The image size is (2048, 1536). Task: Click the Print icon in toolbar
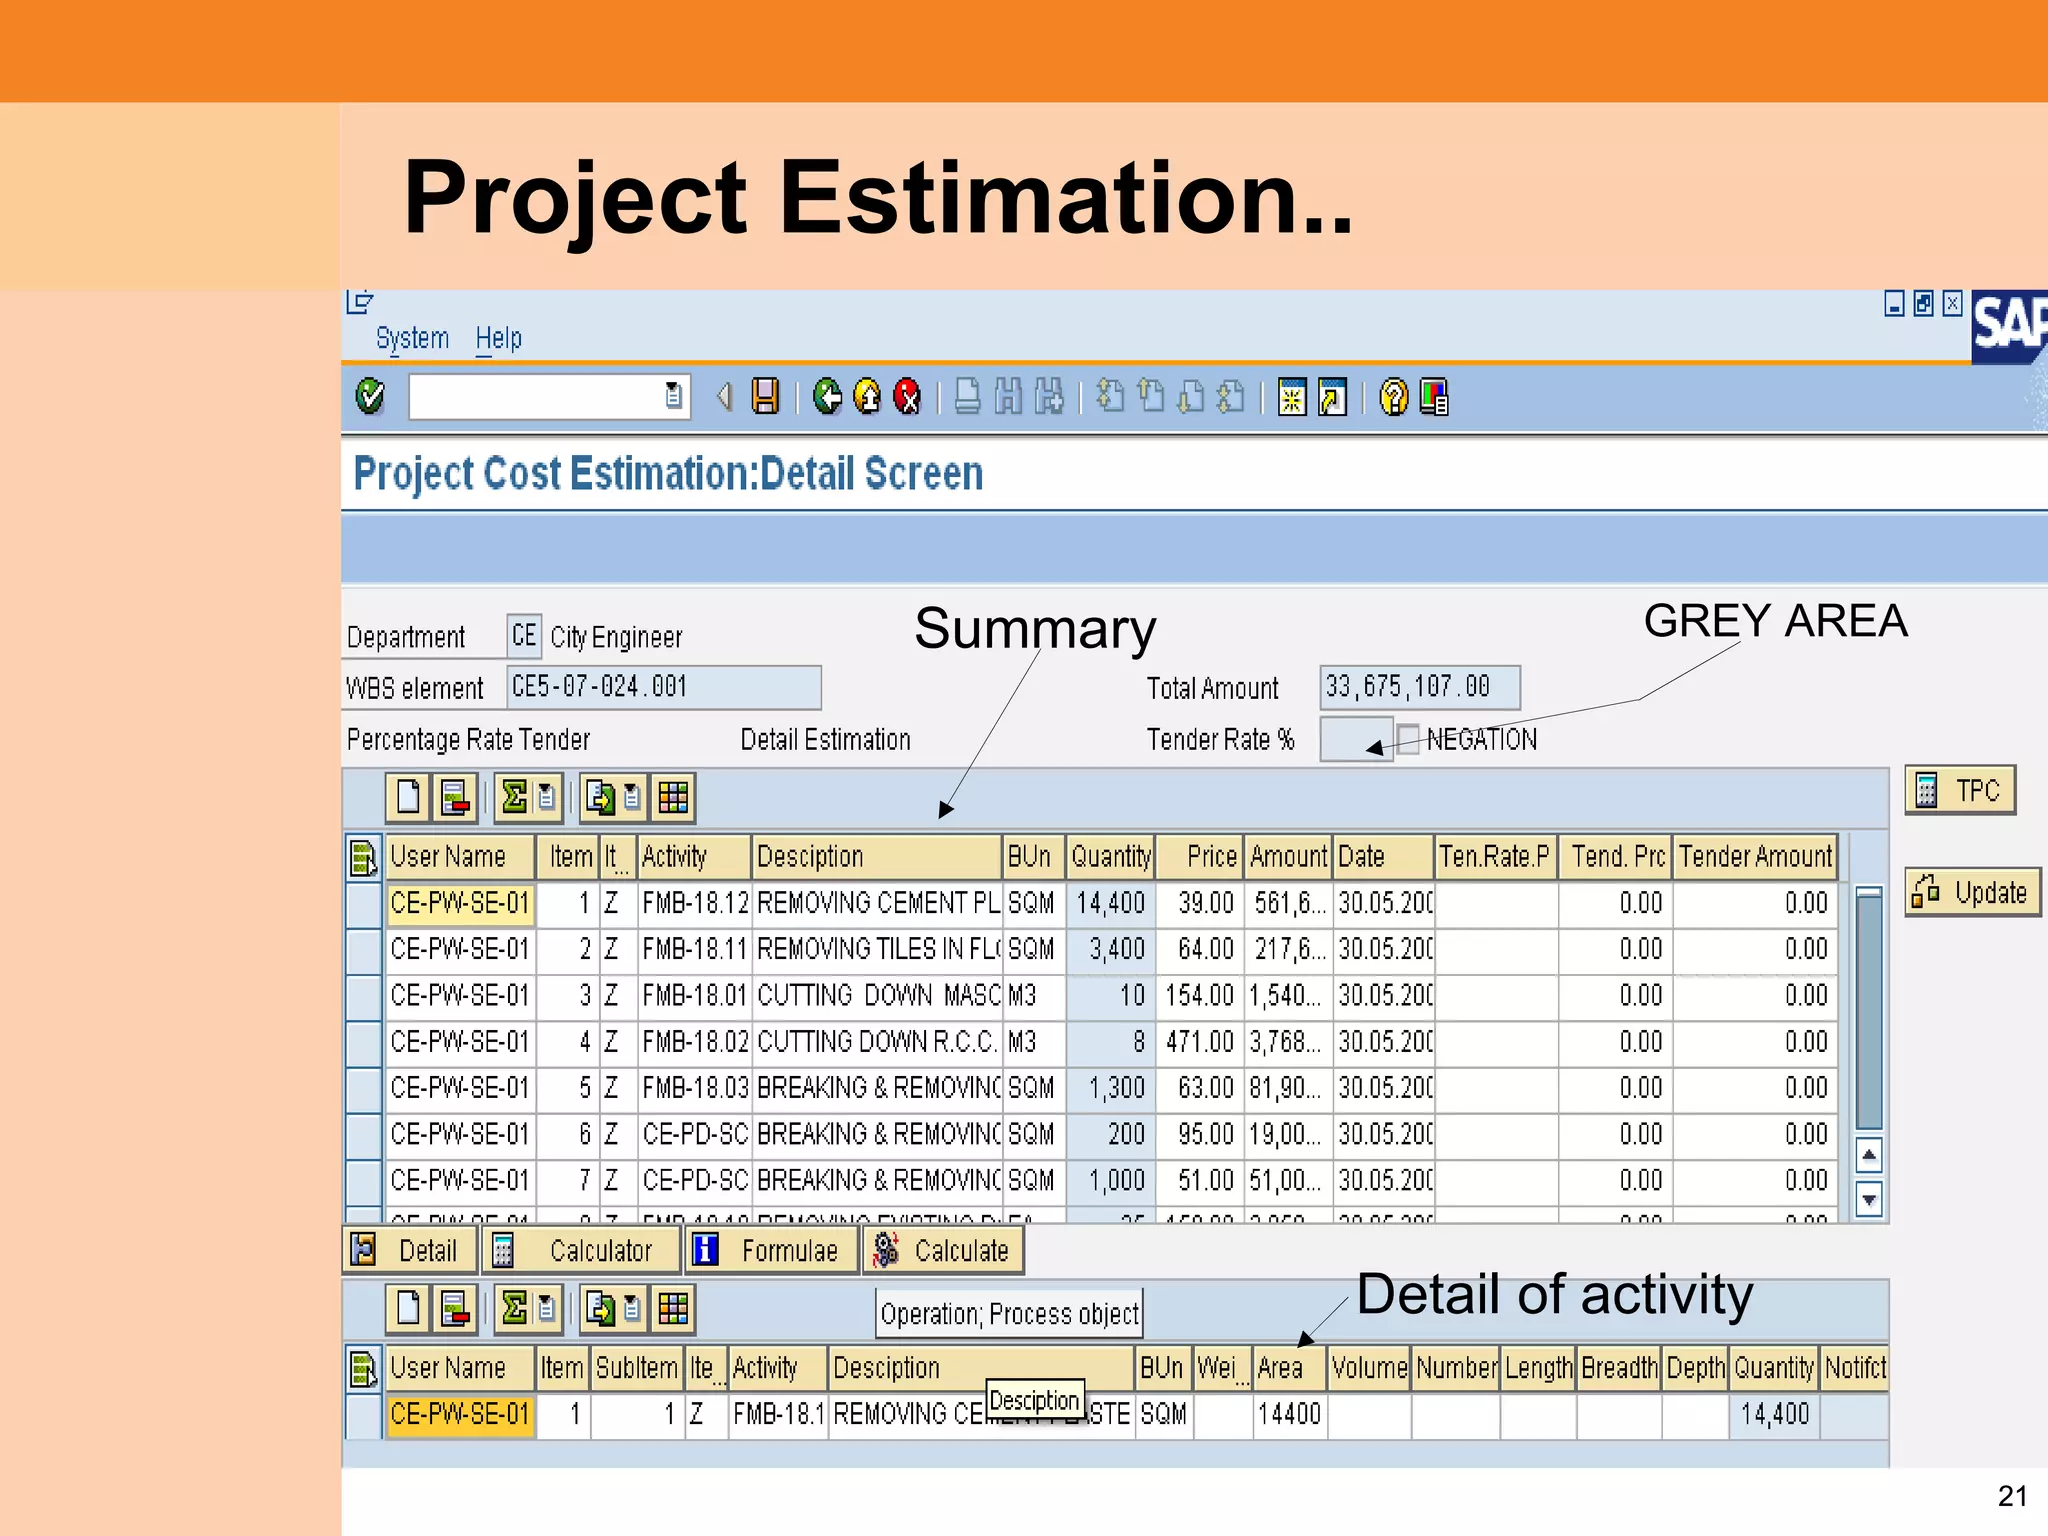coord(967,397)
